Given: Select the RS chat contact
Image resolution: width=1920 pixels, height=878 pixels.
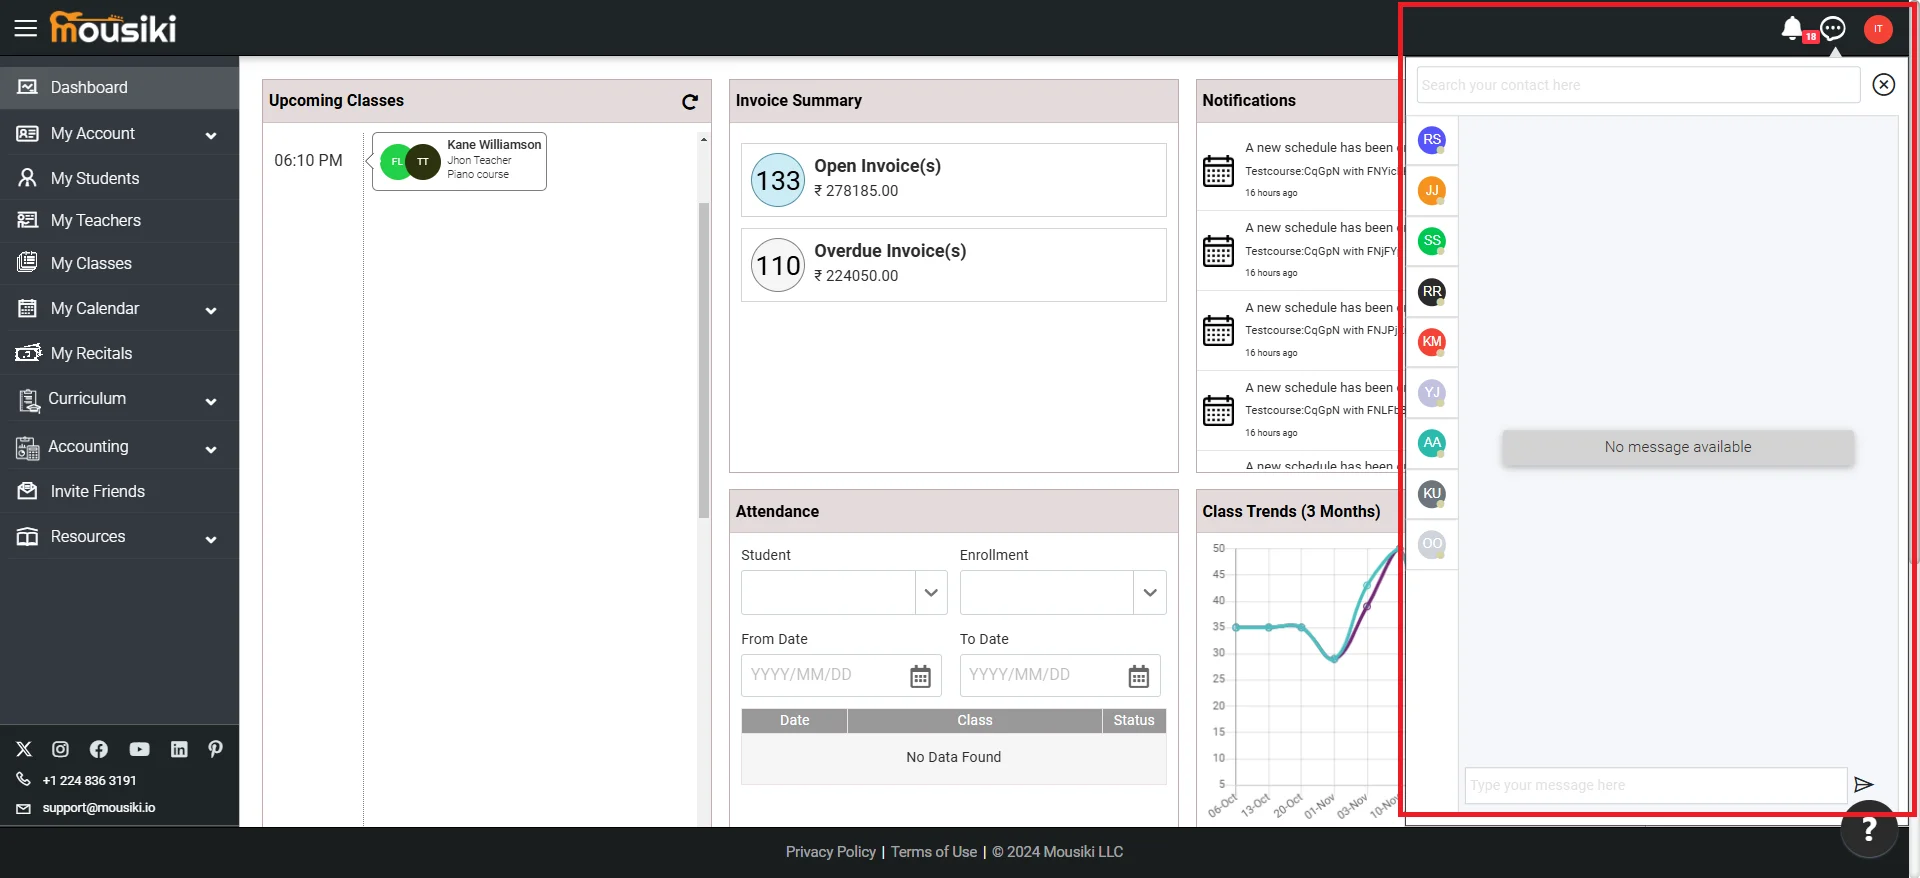Looking at the screenshot, I should click(x=1432, y=140).
